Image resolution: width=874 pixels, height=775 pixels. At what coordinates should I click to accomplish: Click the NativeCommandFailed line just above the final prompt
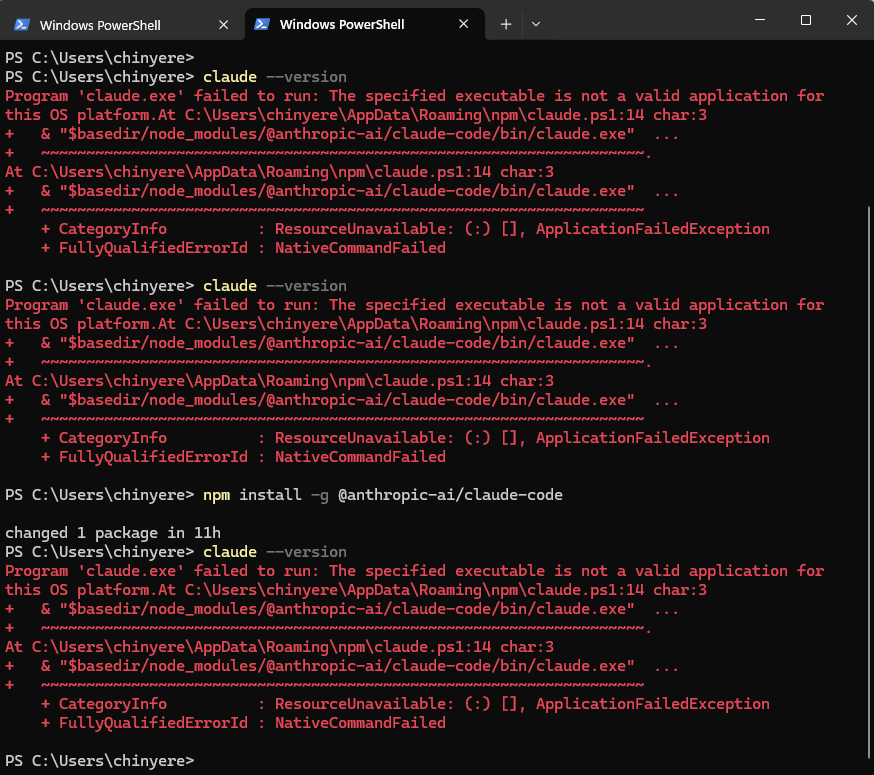[244, 723]
